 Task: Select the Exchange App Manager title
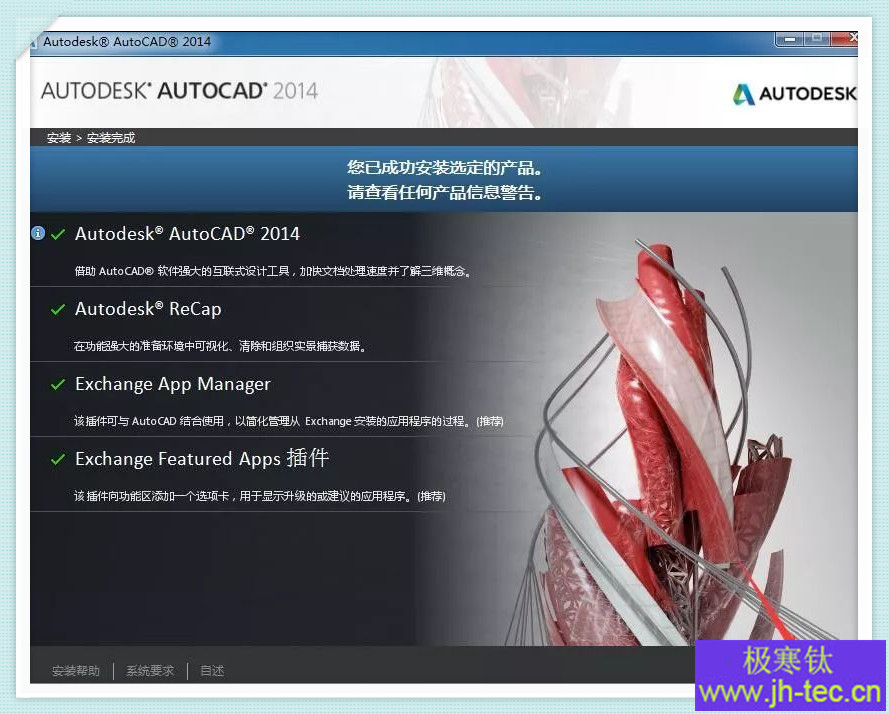pos(173,384)
